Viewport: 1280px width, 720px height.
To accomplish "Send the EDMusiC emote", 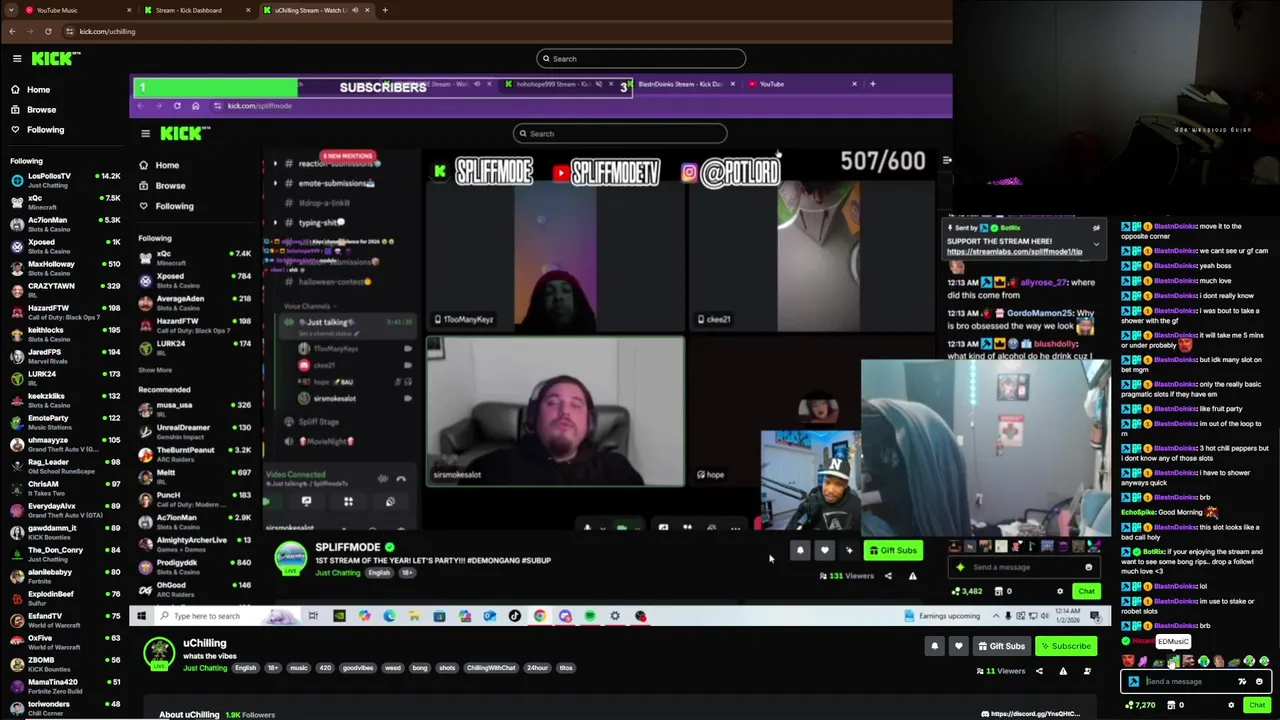I will (1173, 661).
